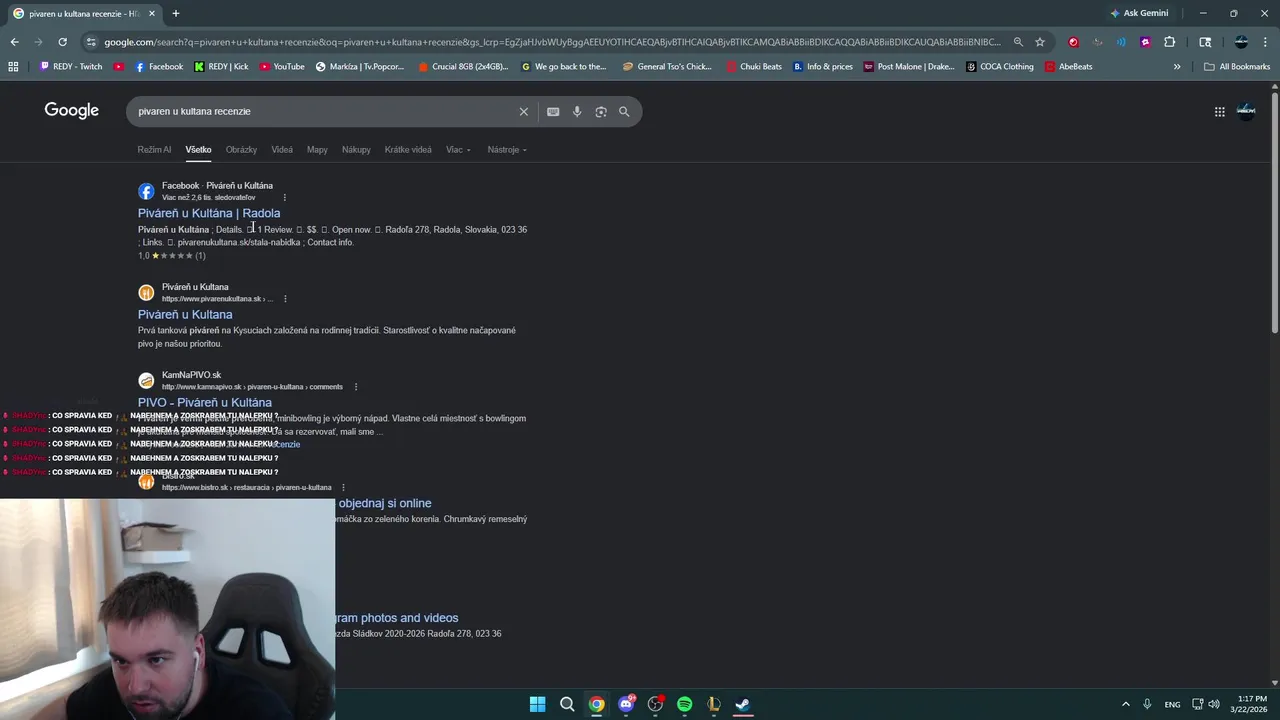This screenshot has height=720, width=1280.
Task: Open the Facebook bookmark
Action: [x=159, y=67]
